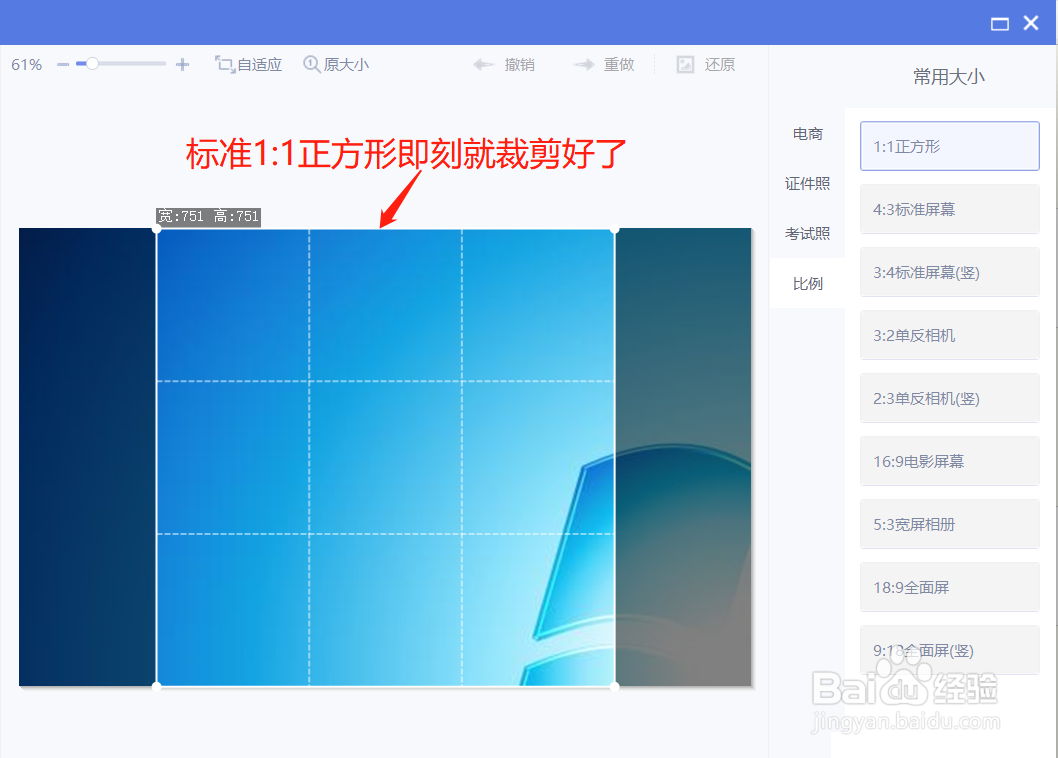
Task: Click the 常用大小 panel heading
Action: (x=949, y=77)
